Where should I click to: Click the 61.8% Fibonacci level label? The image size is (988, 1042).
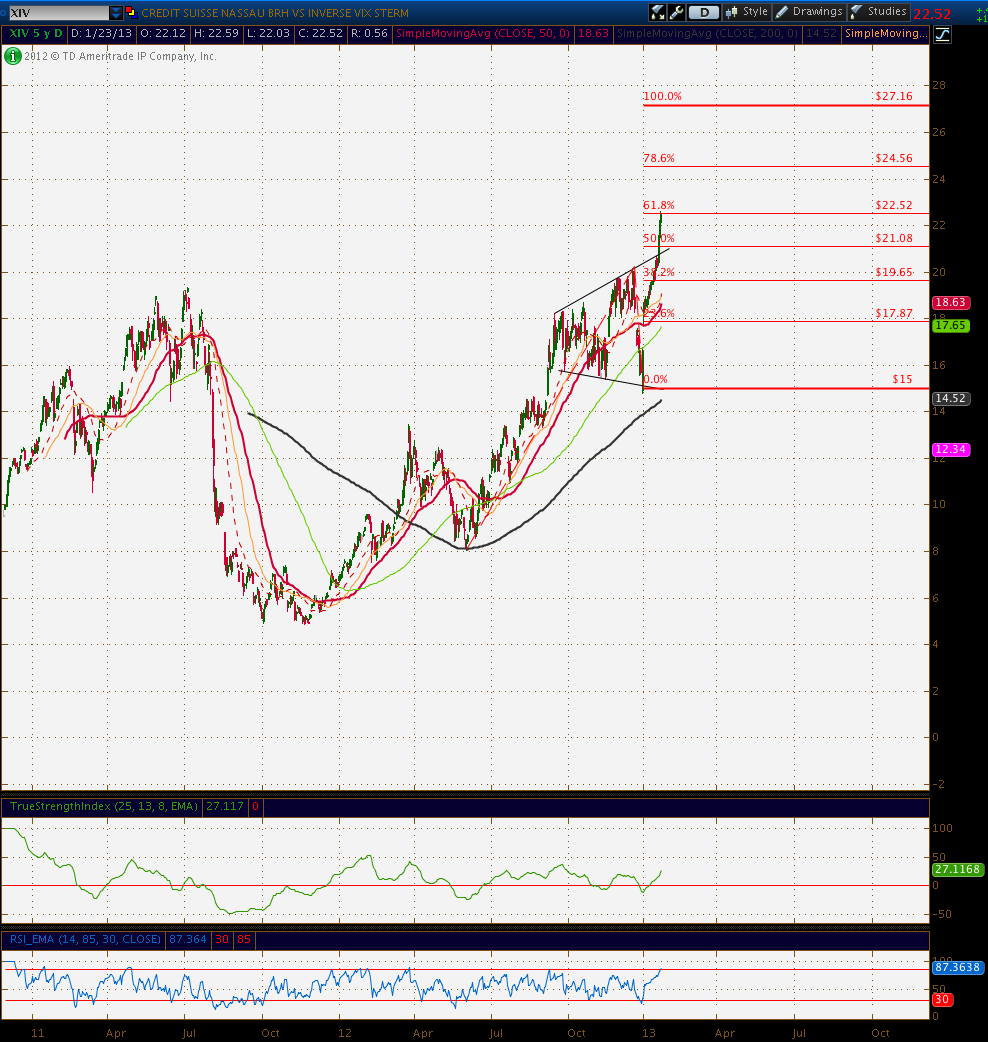pyautogui.click(x=659, y=205)
